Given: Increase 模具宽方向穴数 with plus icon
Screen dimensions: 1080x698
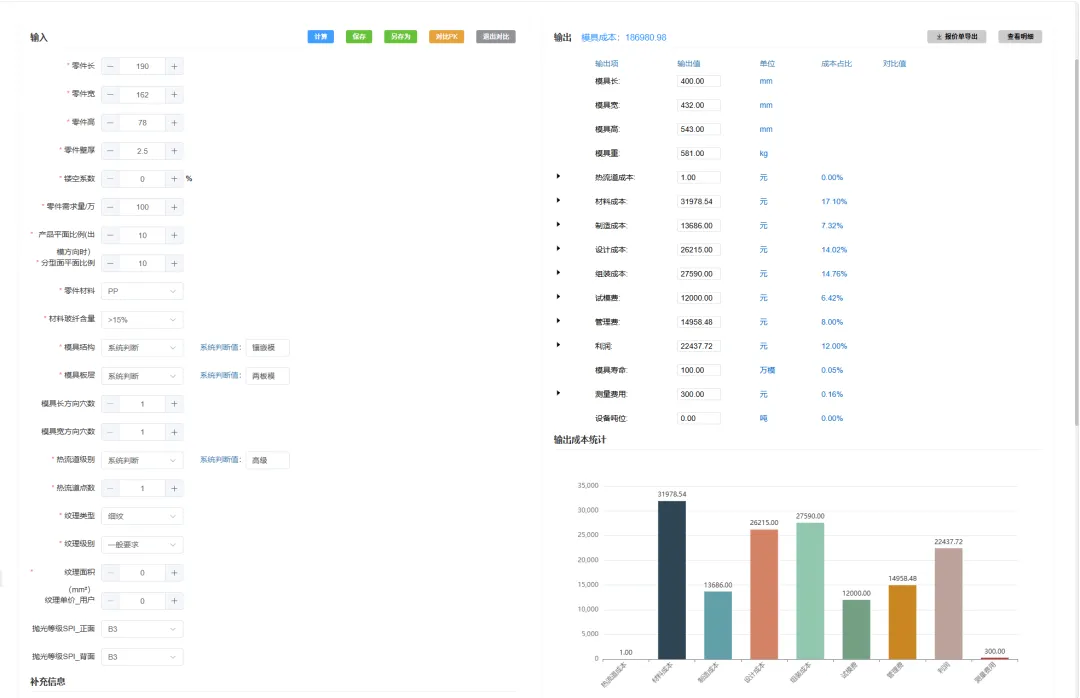Looking at the screenshot, I should pos(174,432).
